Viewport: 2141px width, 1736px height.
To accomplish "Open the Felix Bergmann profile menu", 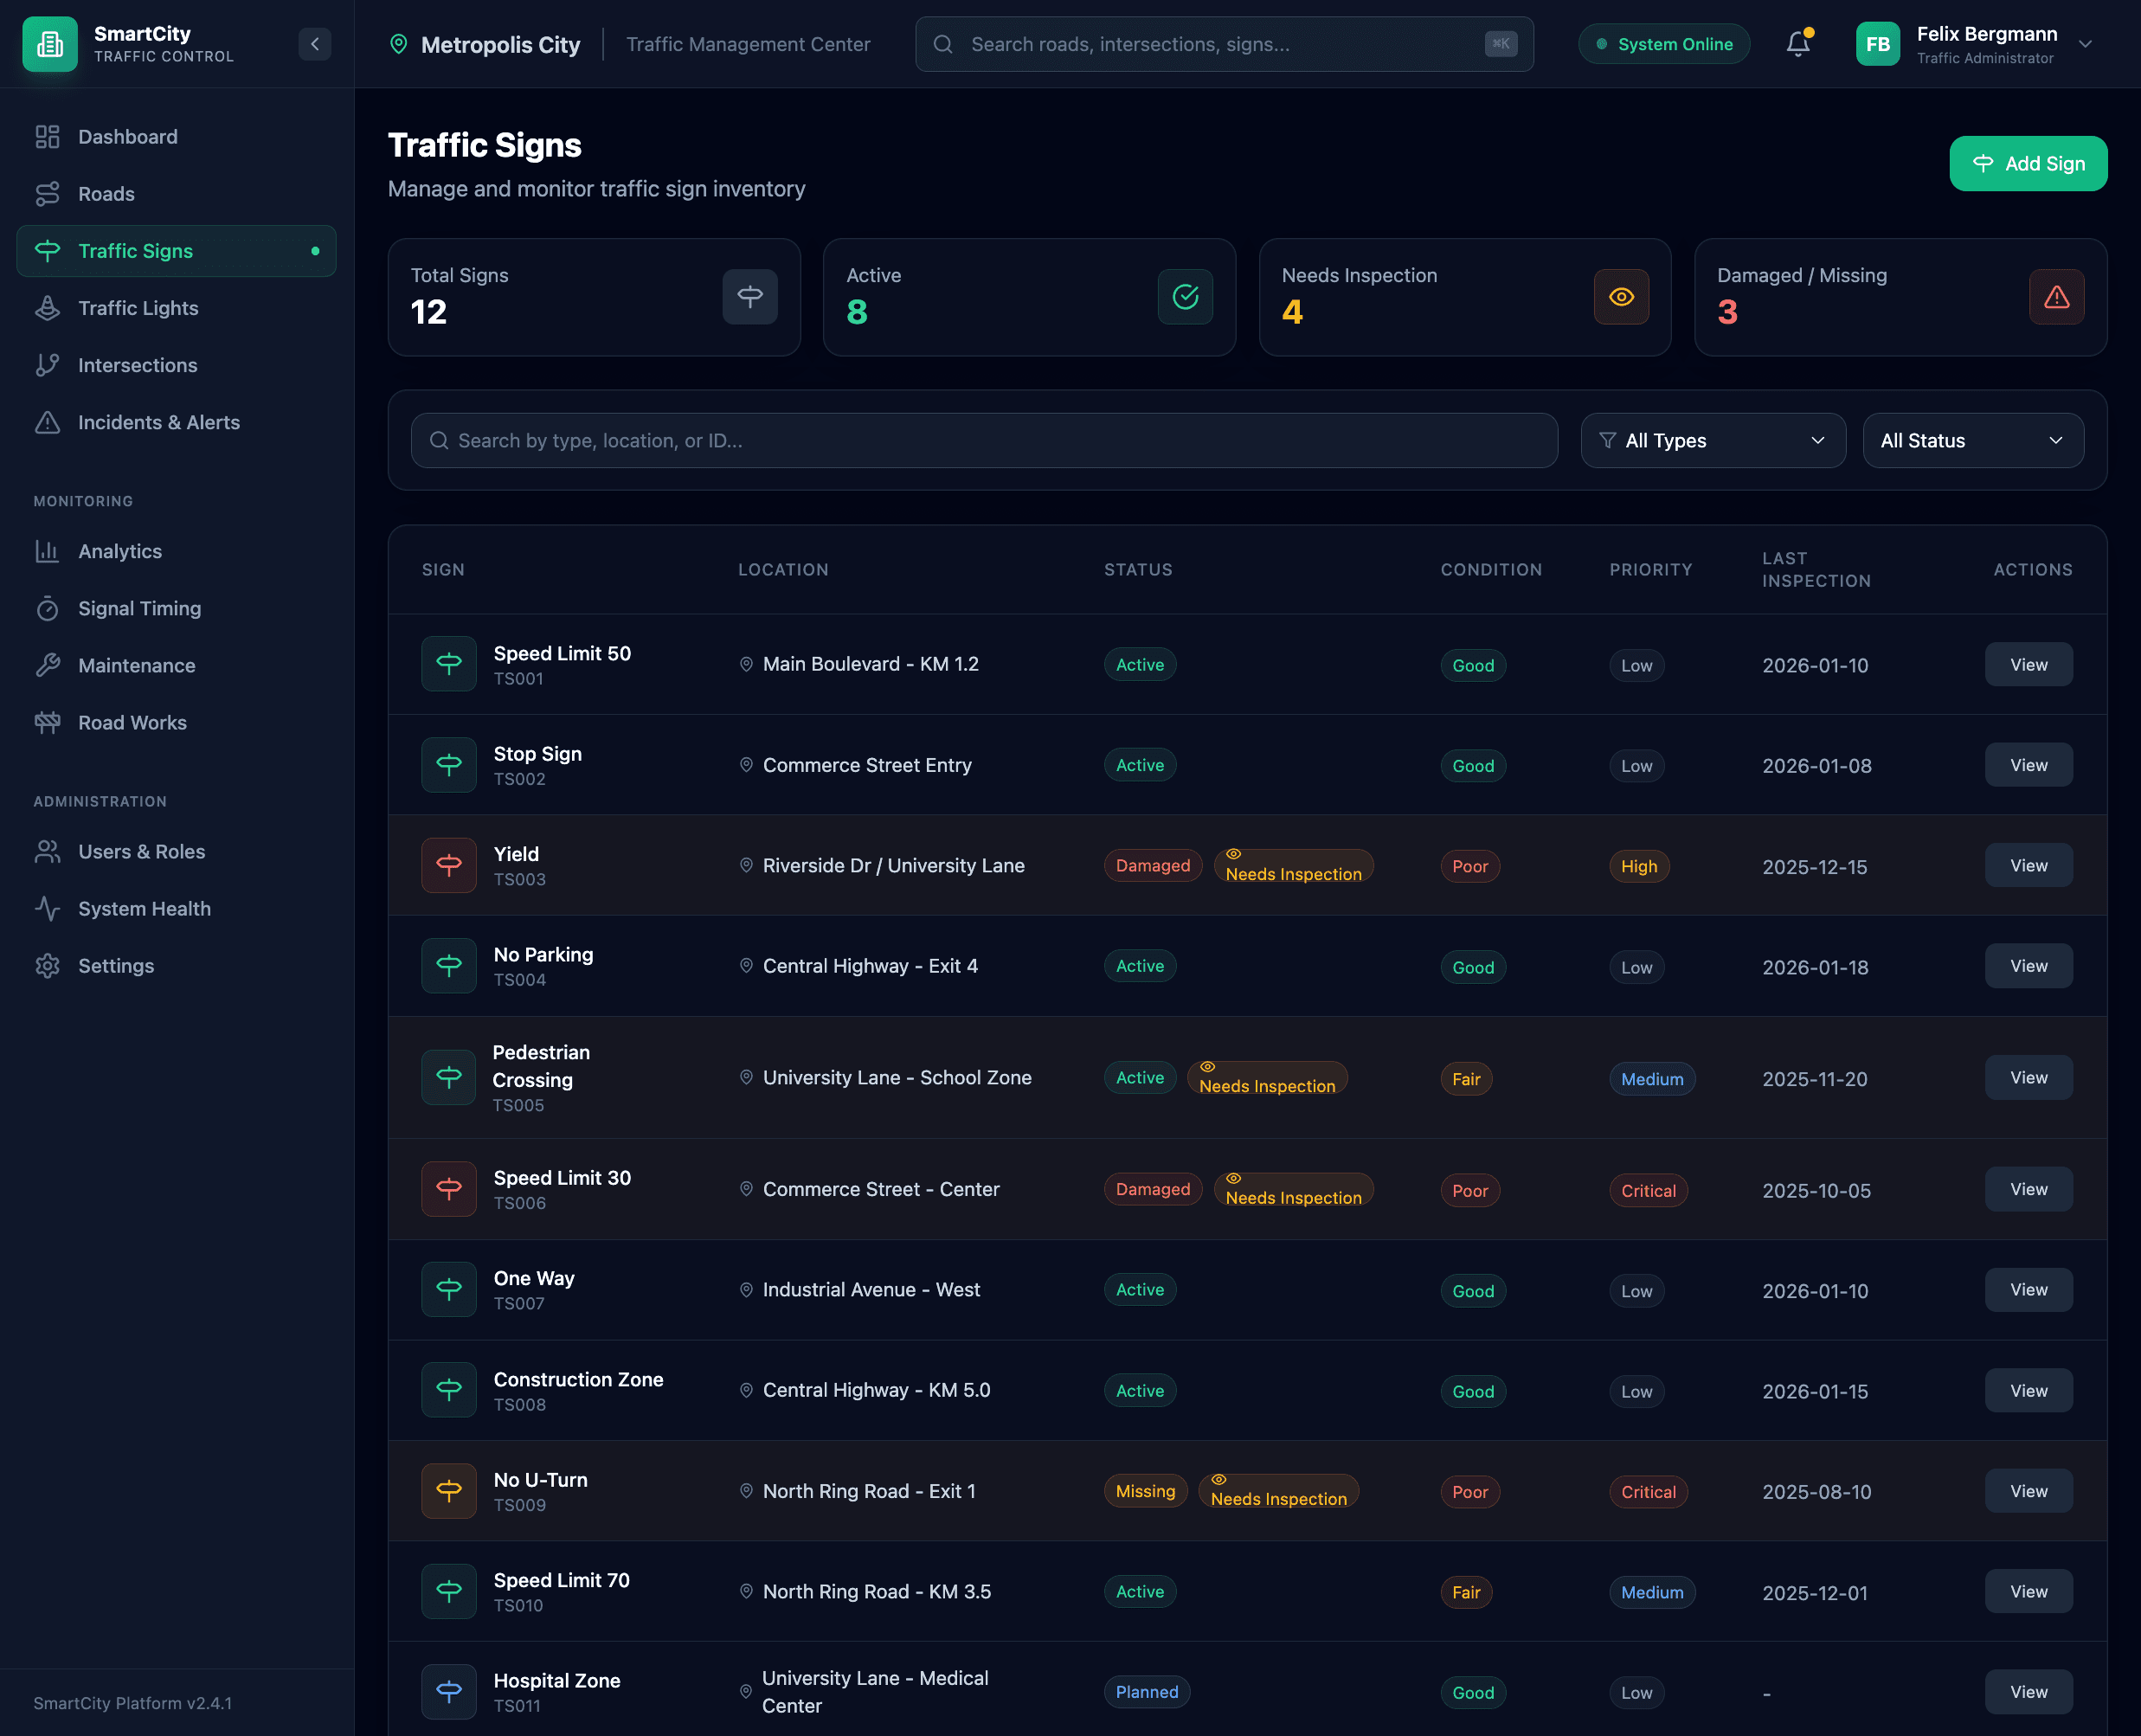I will click(x=1989, y=43).
